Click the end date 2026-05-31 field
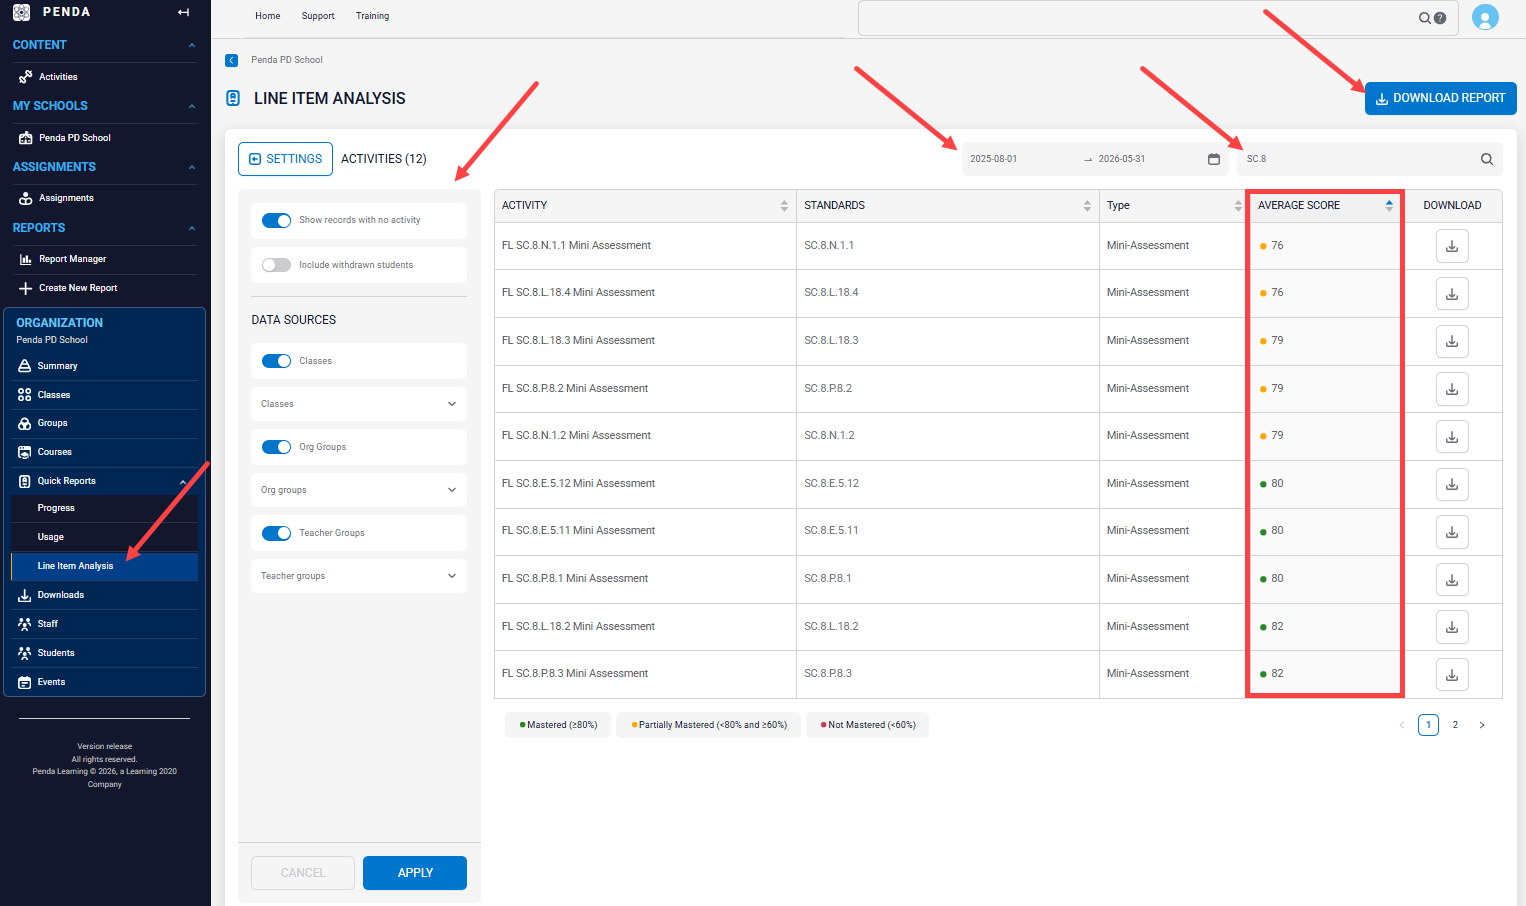Screen dimensions: 1526x906 1148,159
